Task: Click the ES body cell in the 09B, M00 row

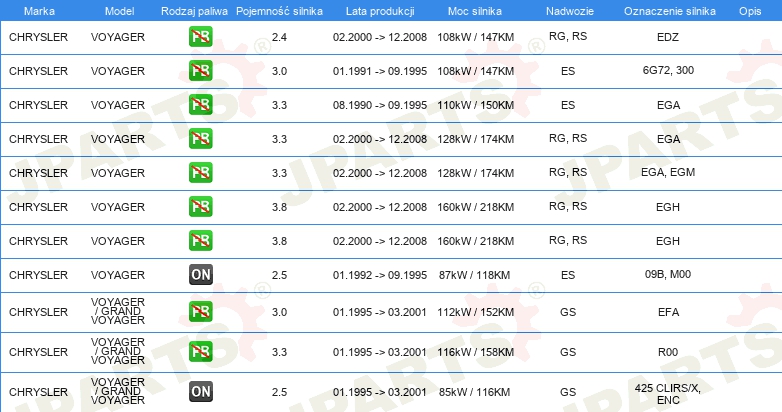Action: pyautogui.click(x=568, y=275)
